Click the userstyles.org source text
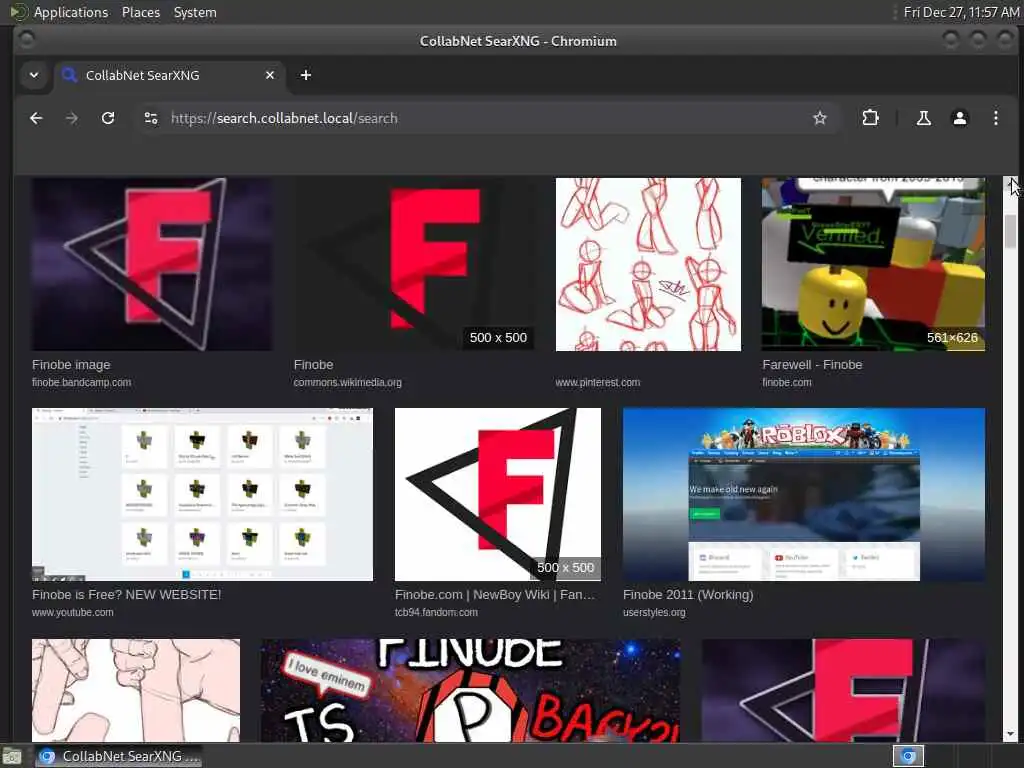1024x768 pixels. tap(654, 613)
